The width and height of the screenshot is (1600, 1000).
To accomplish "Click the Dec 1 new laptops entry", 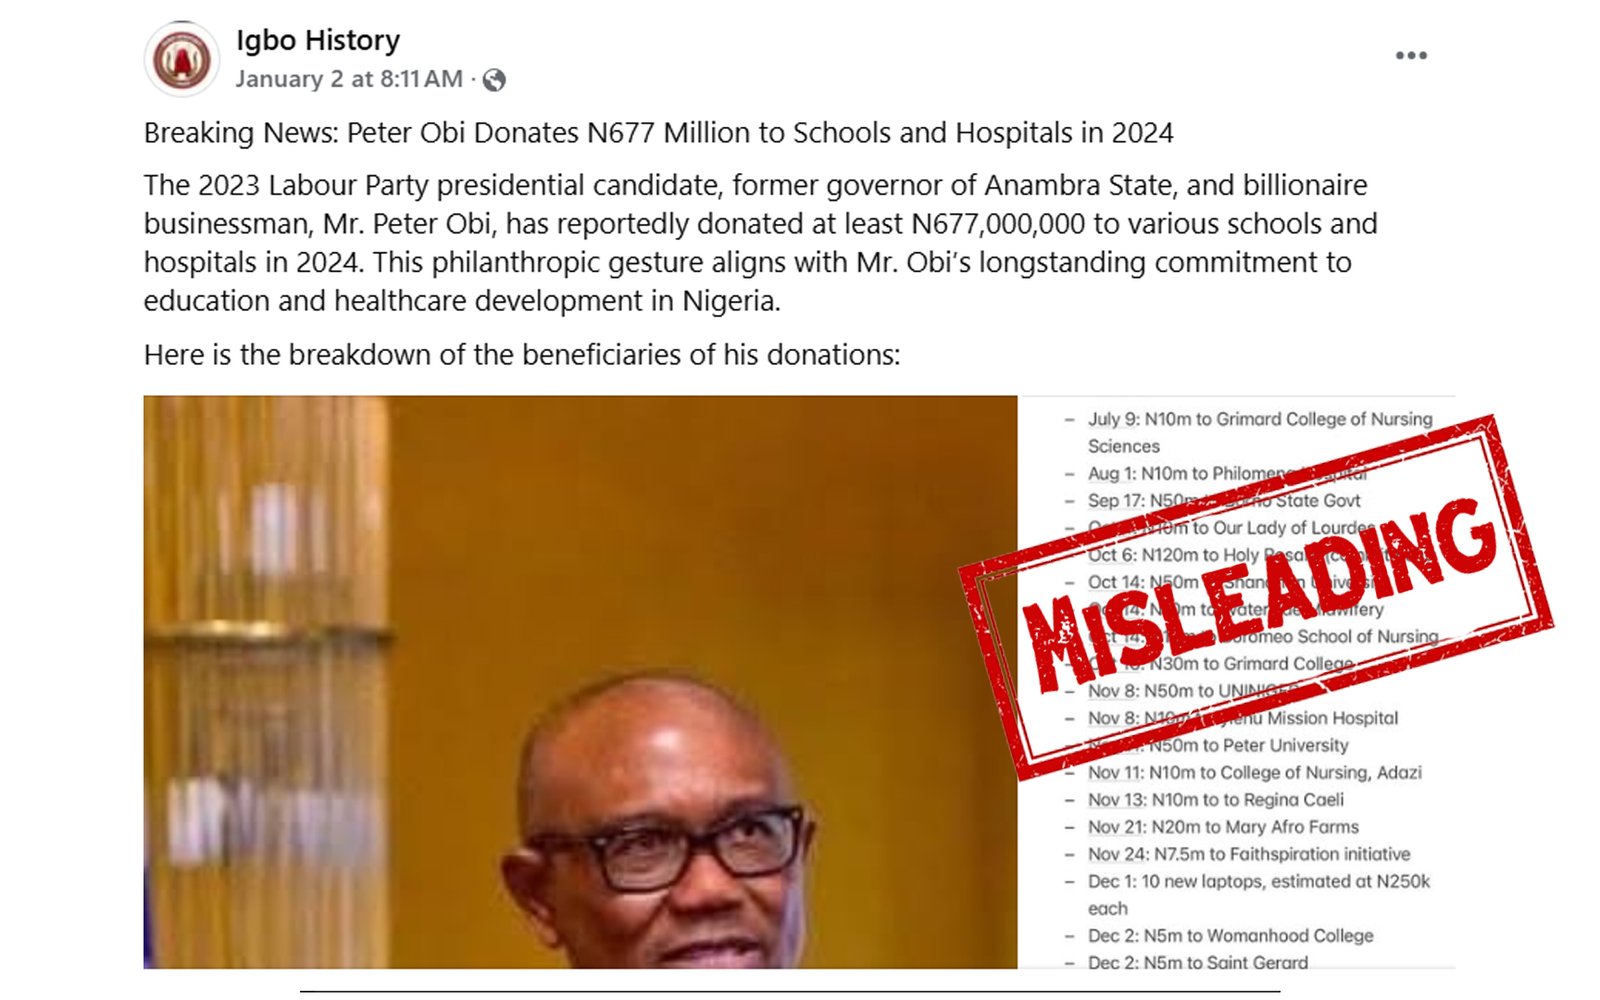I will tap(1259, 895).
